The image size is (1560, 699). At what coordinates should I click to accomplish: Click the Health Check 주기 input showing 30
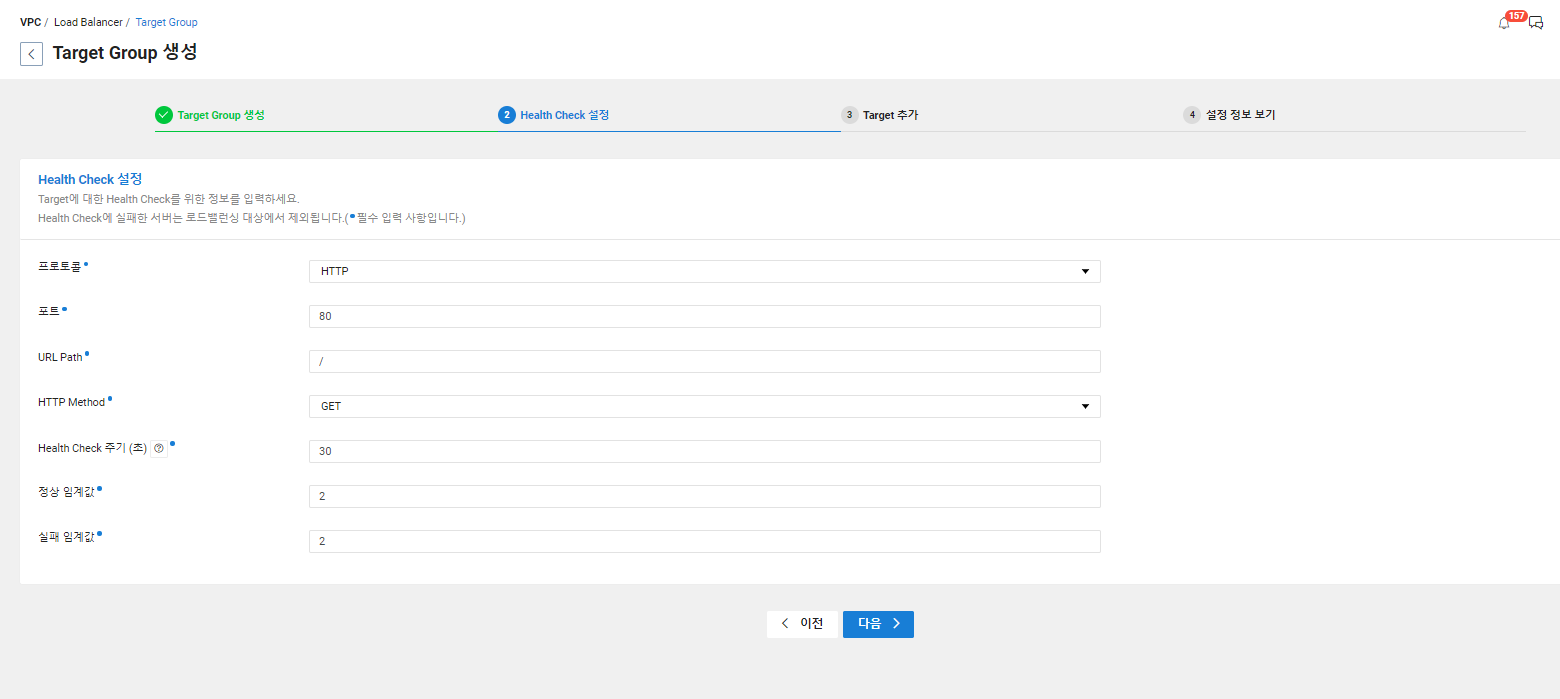703,451
